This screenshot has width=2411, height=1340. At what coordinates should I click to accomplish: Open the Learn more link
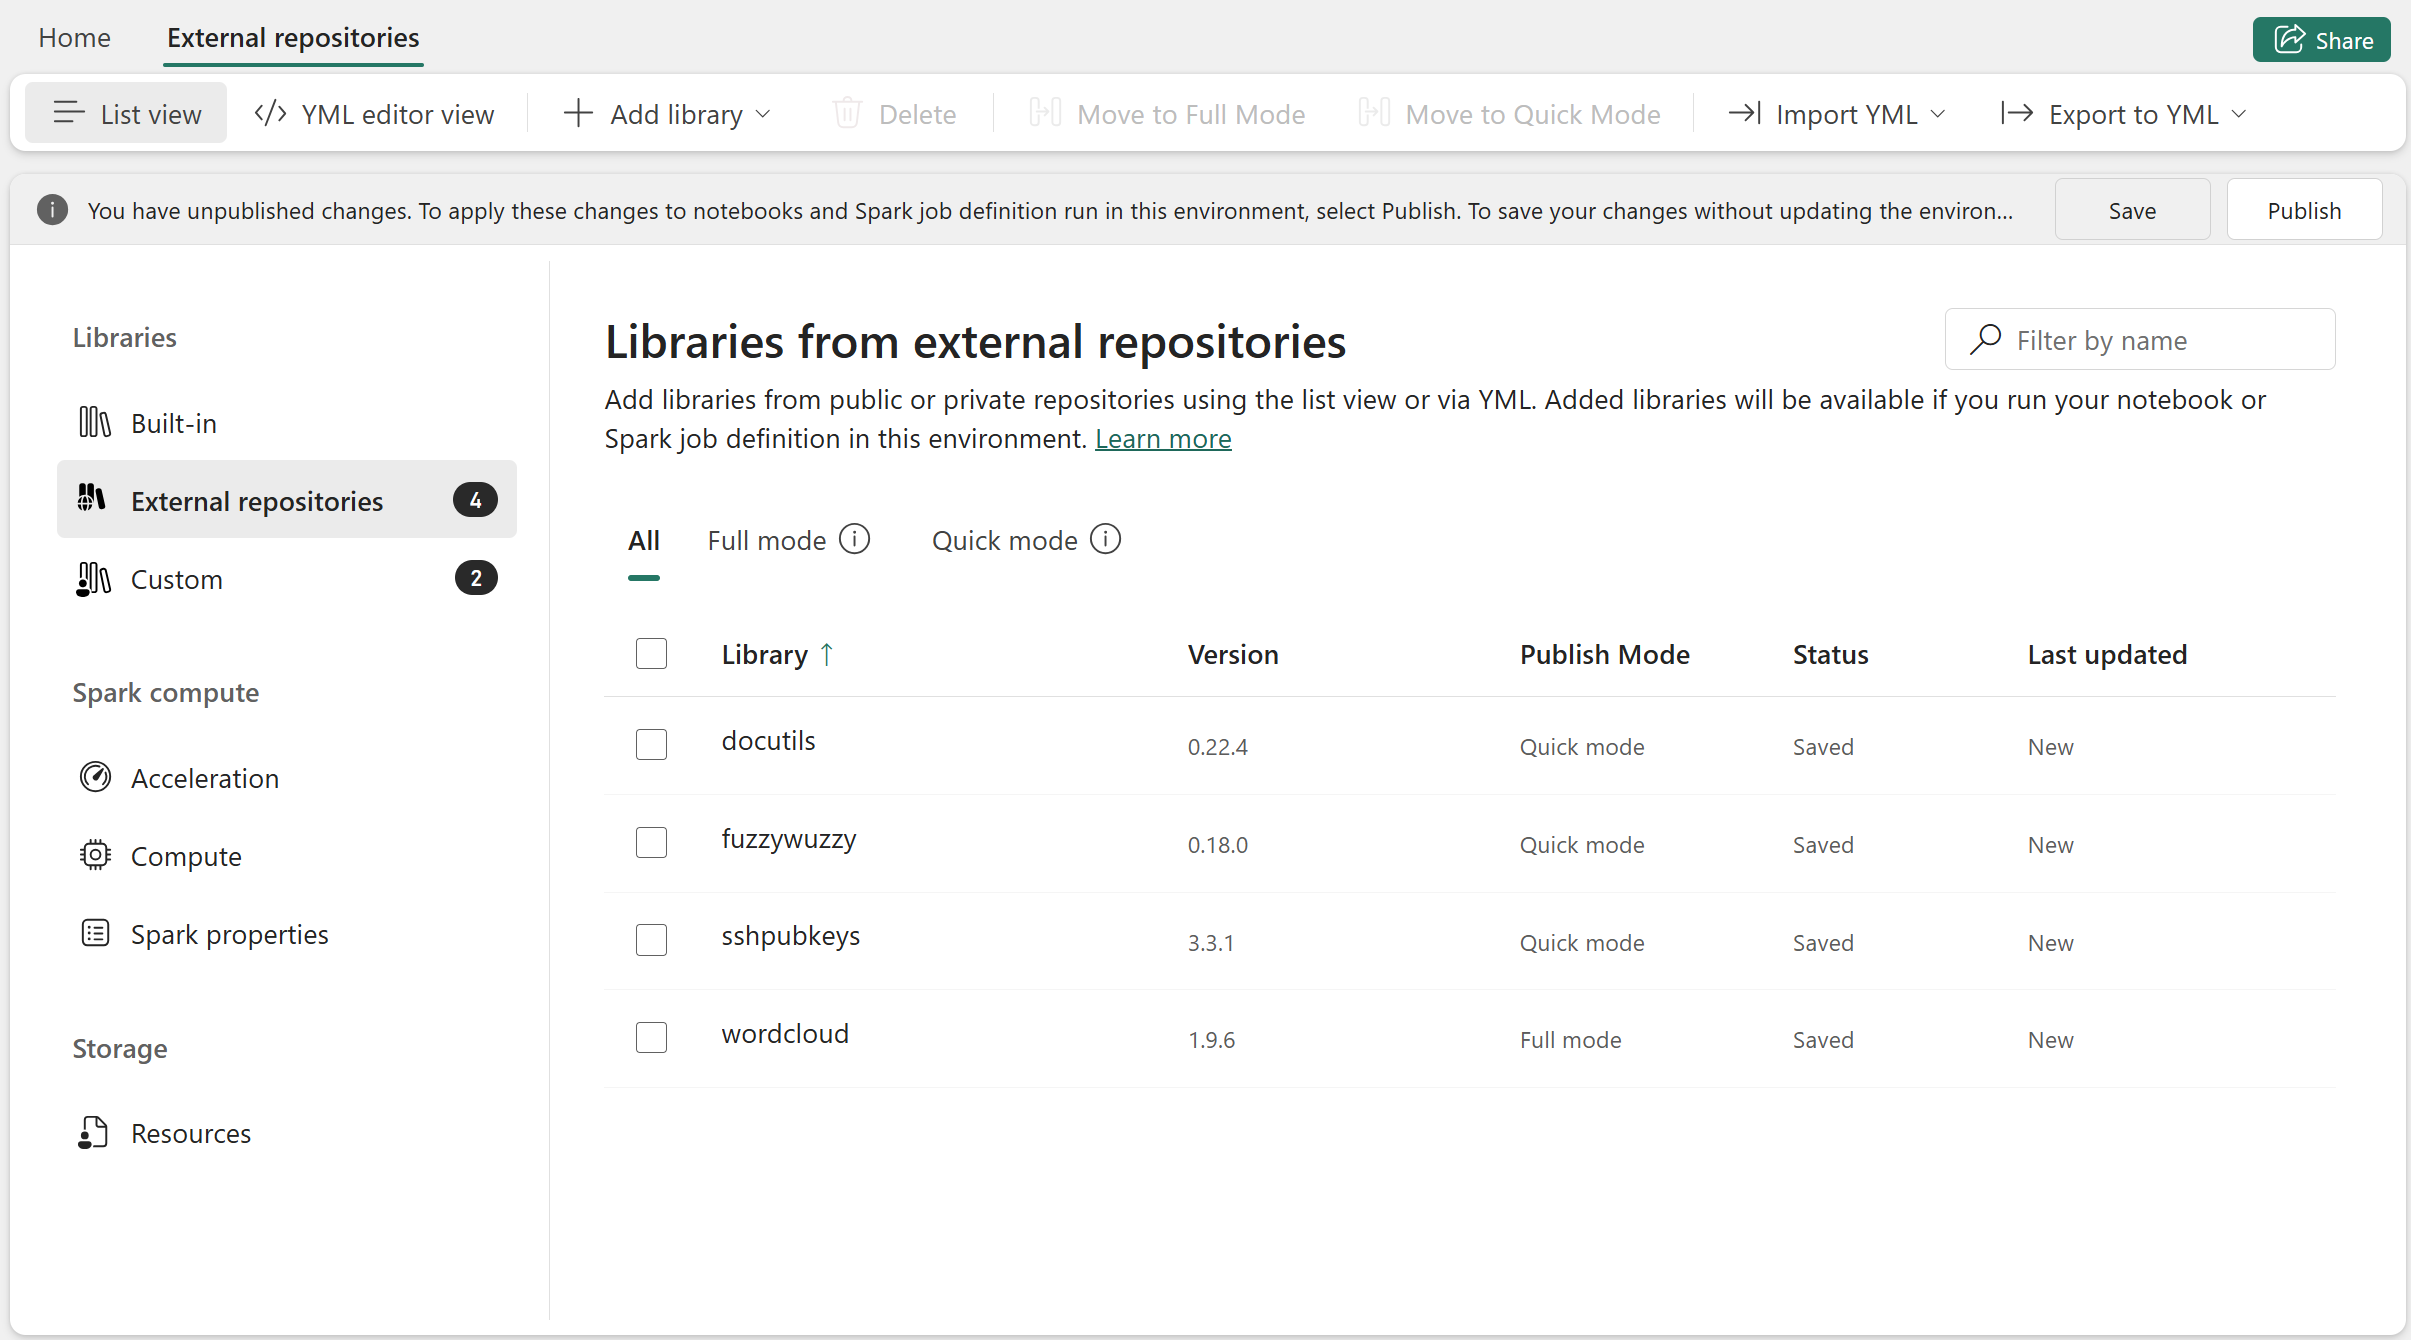(x=1163, y=438)
